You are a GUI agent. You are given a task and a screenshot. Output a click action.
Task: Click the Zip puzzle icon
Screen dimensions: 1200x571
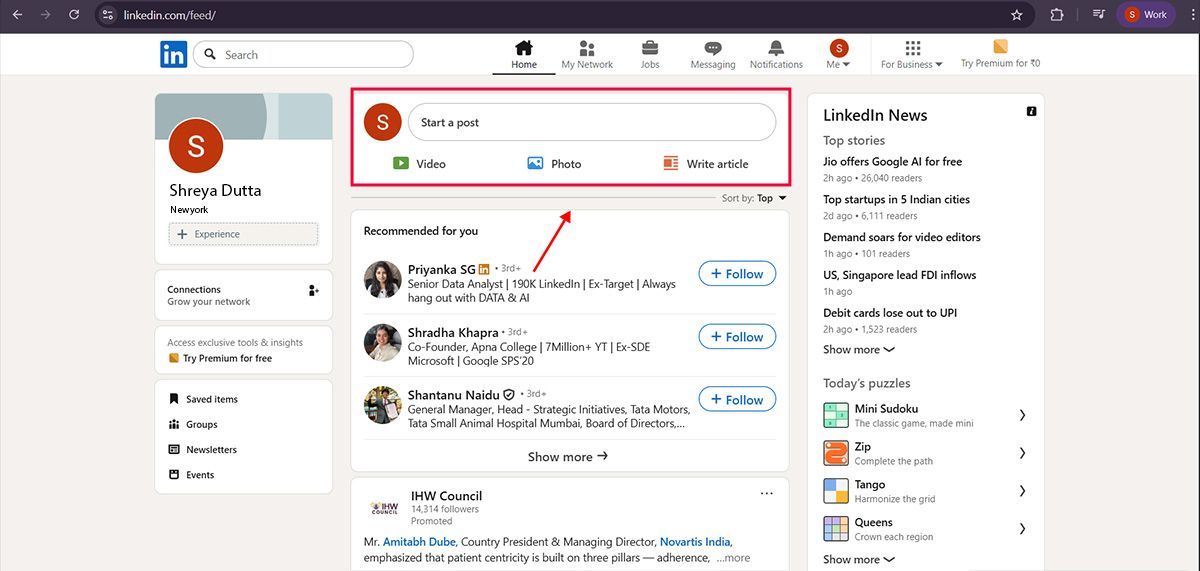[x=836, y=453]
